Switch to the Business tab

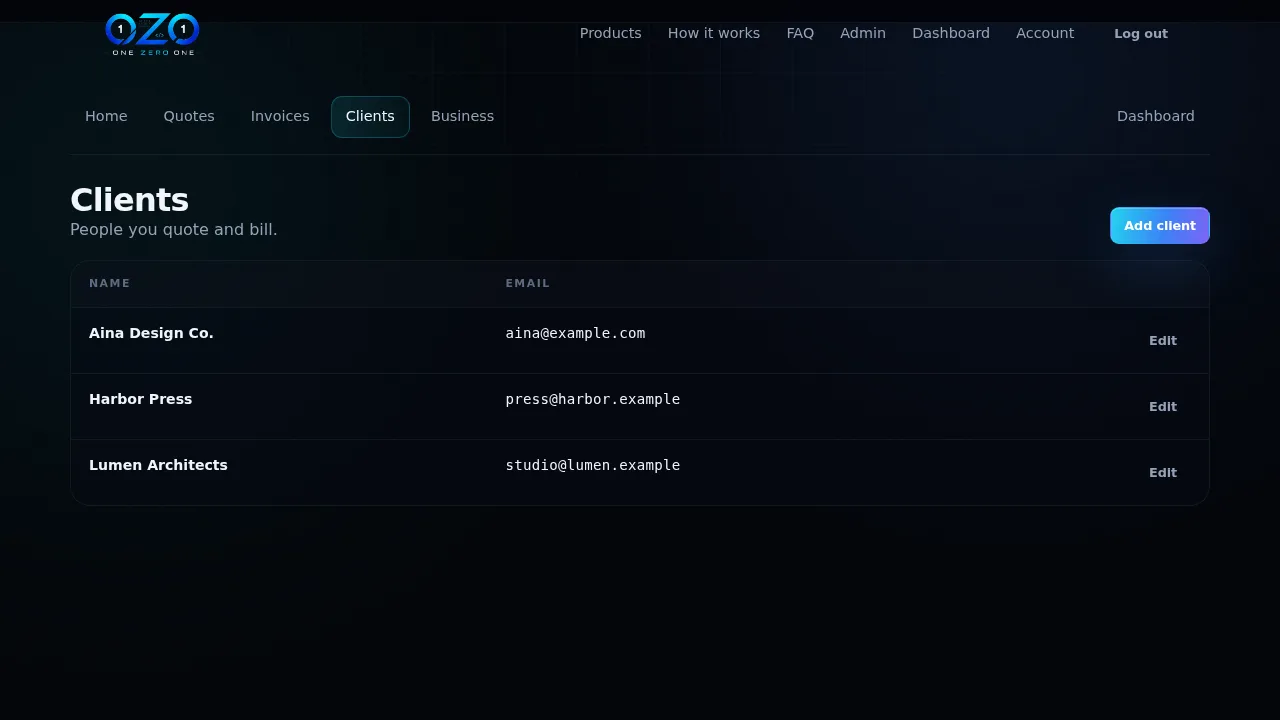coord(462,116)
